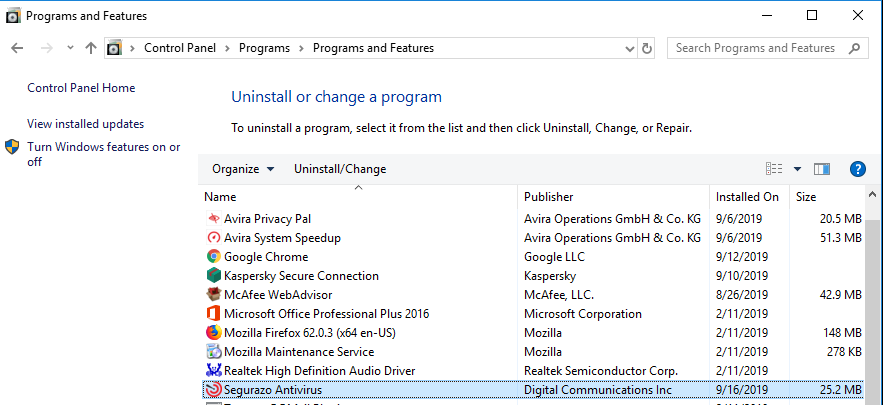Click Realtek Semiconductor Corp. publisher cell
The image size is (883, 405).
[x=601, y=371]
